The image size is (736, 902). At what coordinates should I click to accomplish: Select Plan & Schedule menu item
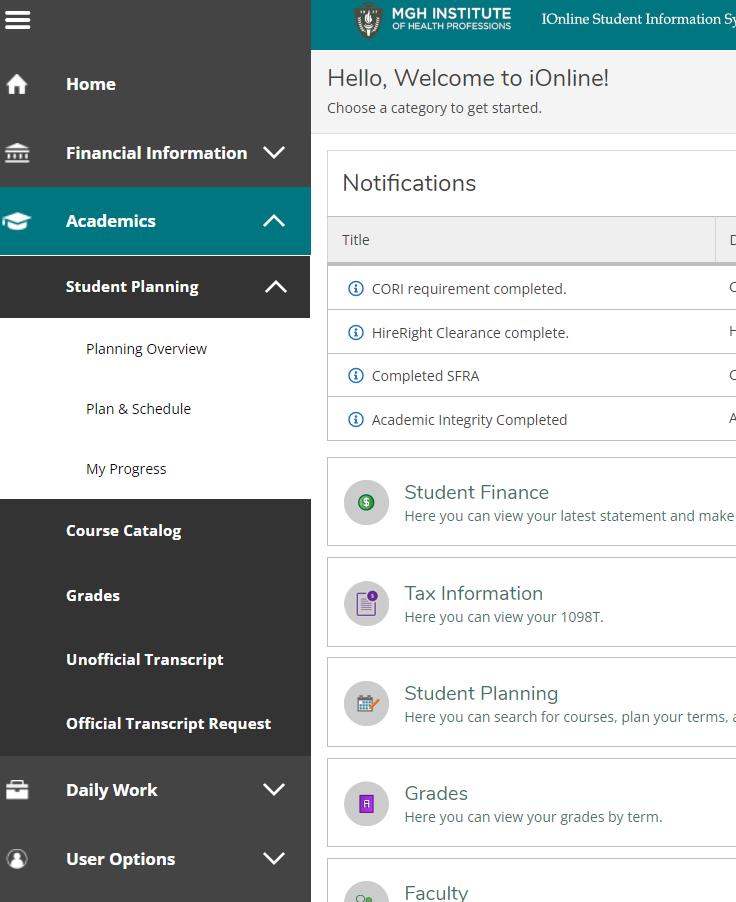tap(138, 409)
